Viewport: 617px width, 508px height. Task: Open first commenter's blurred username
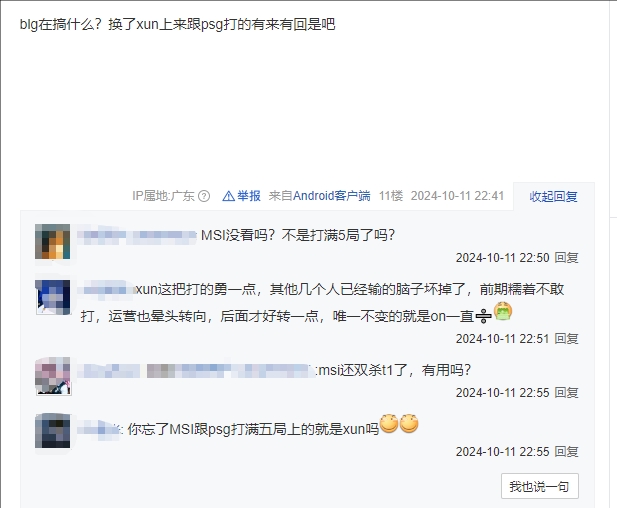pos(137,235)
